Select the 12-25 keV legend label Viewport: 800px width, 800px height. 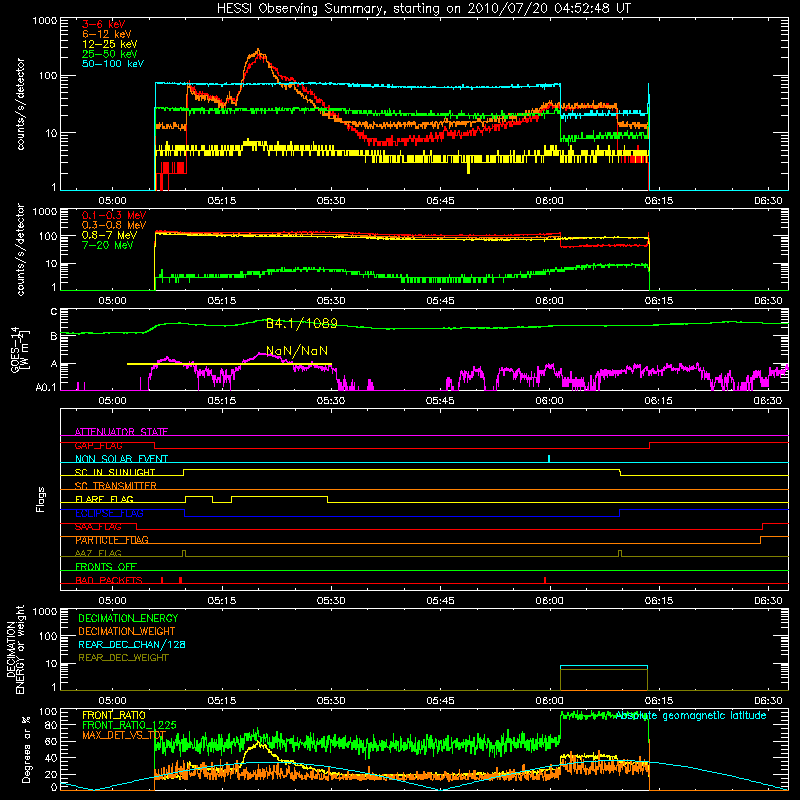pyautogui.click(x=110, y=44)
